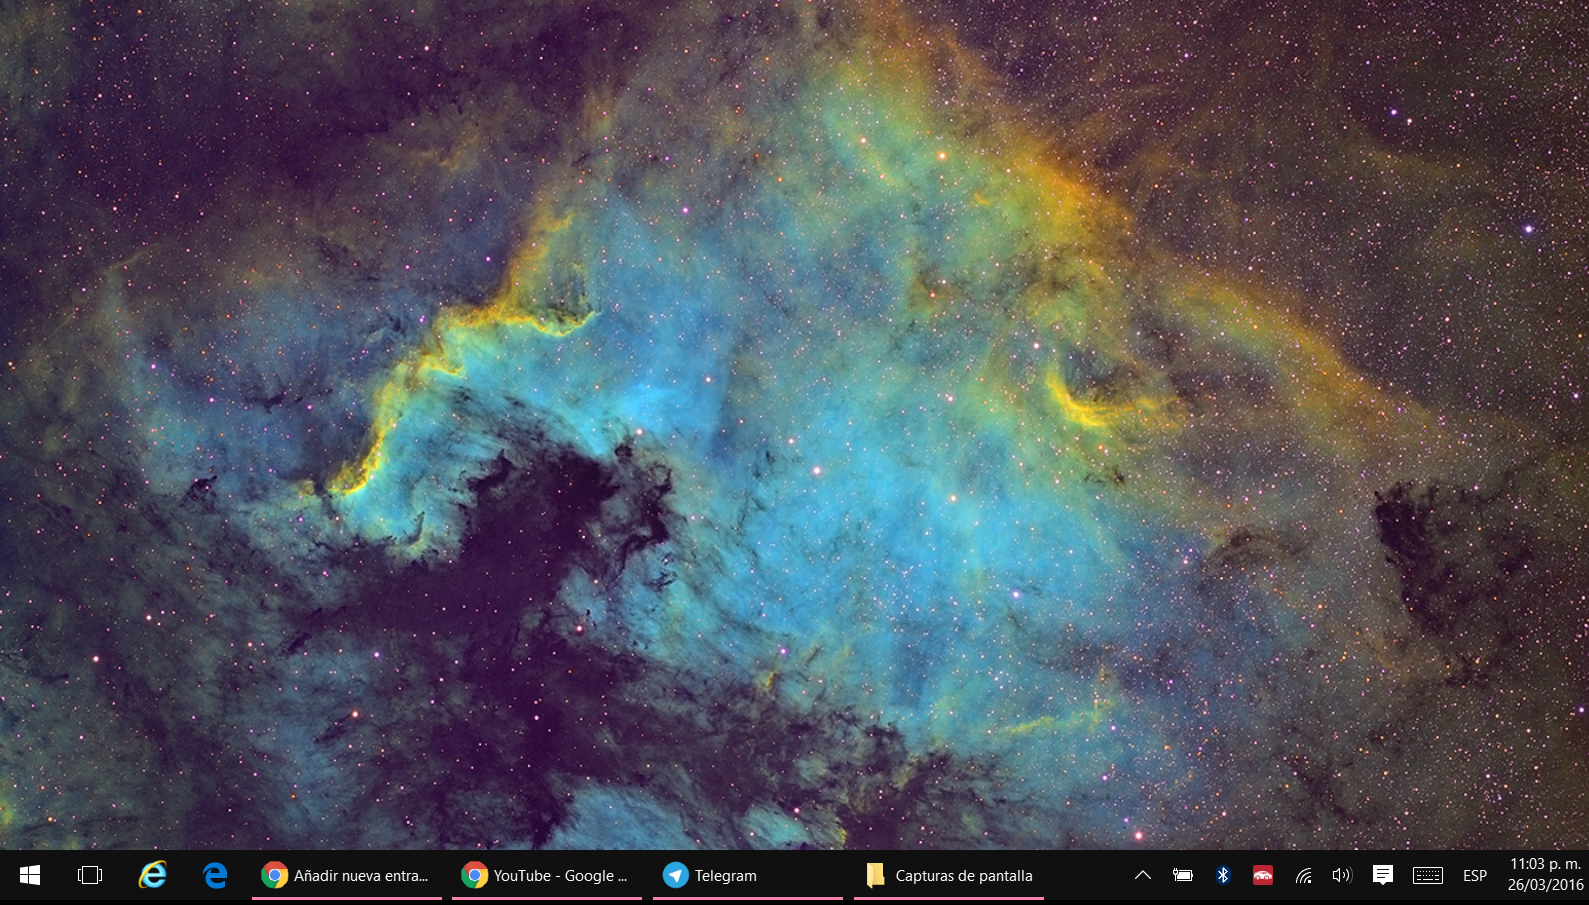Open the Windows Start menu
This screenshot has width=1589, height=905.
pos(30,876)
